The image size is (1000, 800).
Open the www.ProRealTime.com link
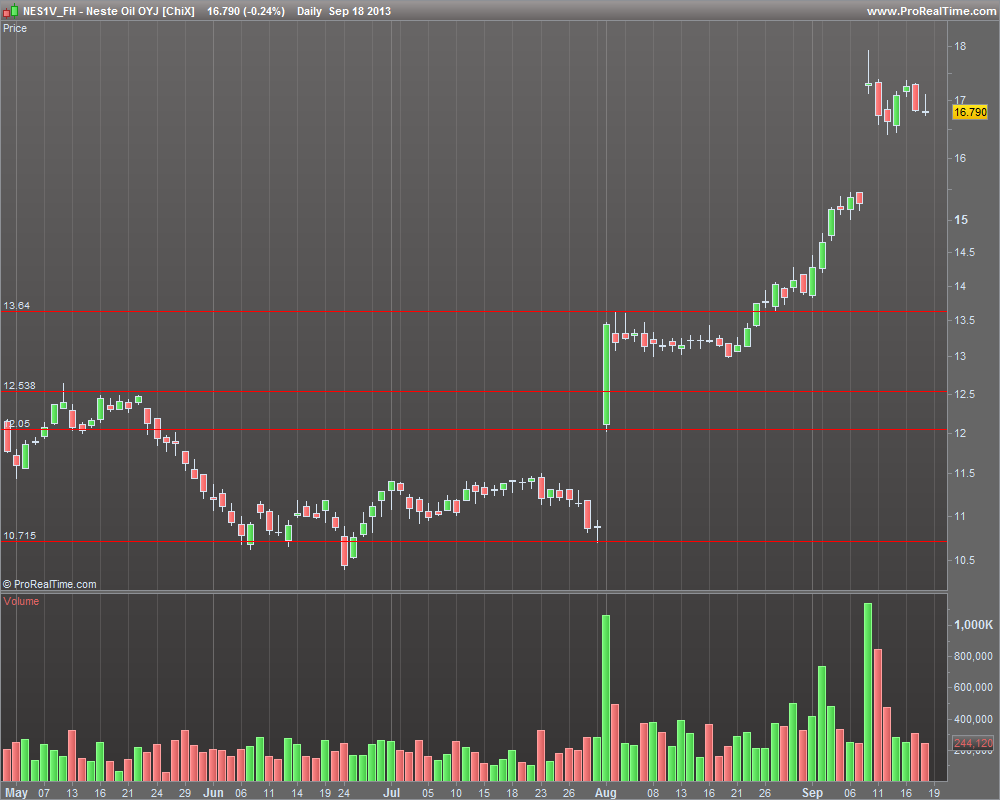click(x=931, y=11)
